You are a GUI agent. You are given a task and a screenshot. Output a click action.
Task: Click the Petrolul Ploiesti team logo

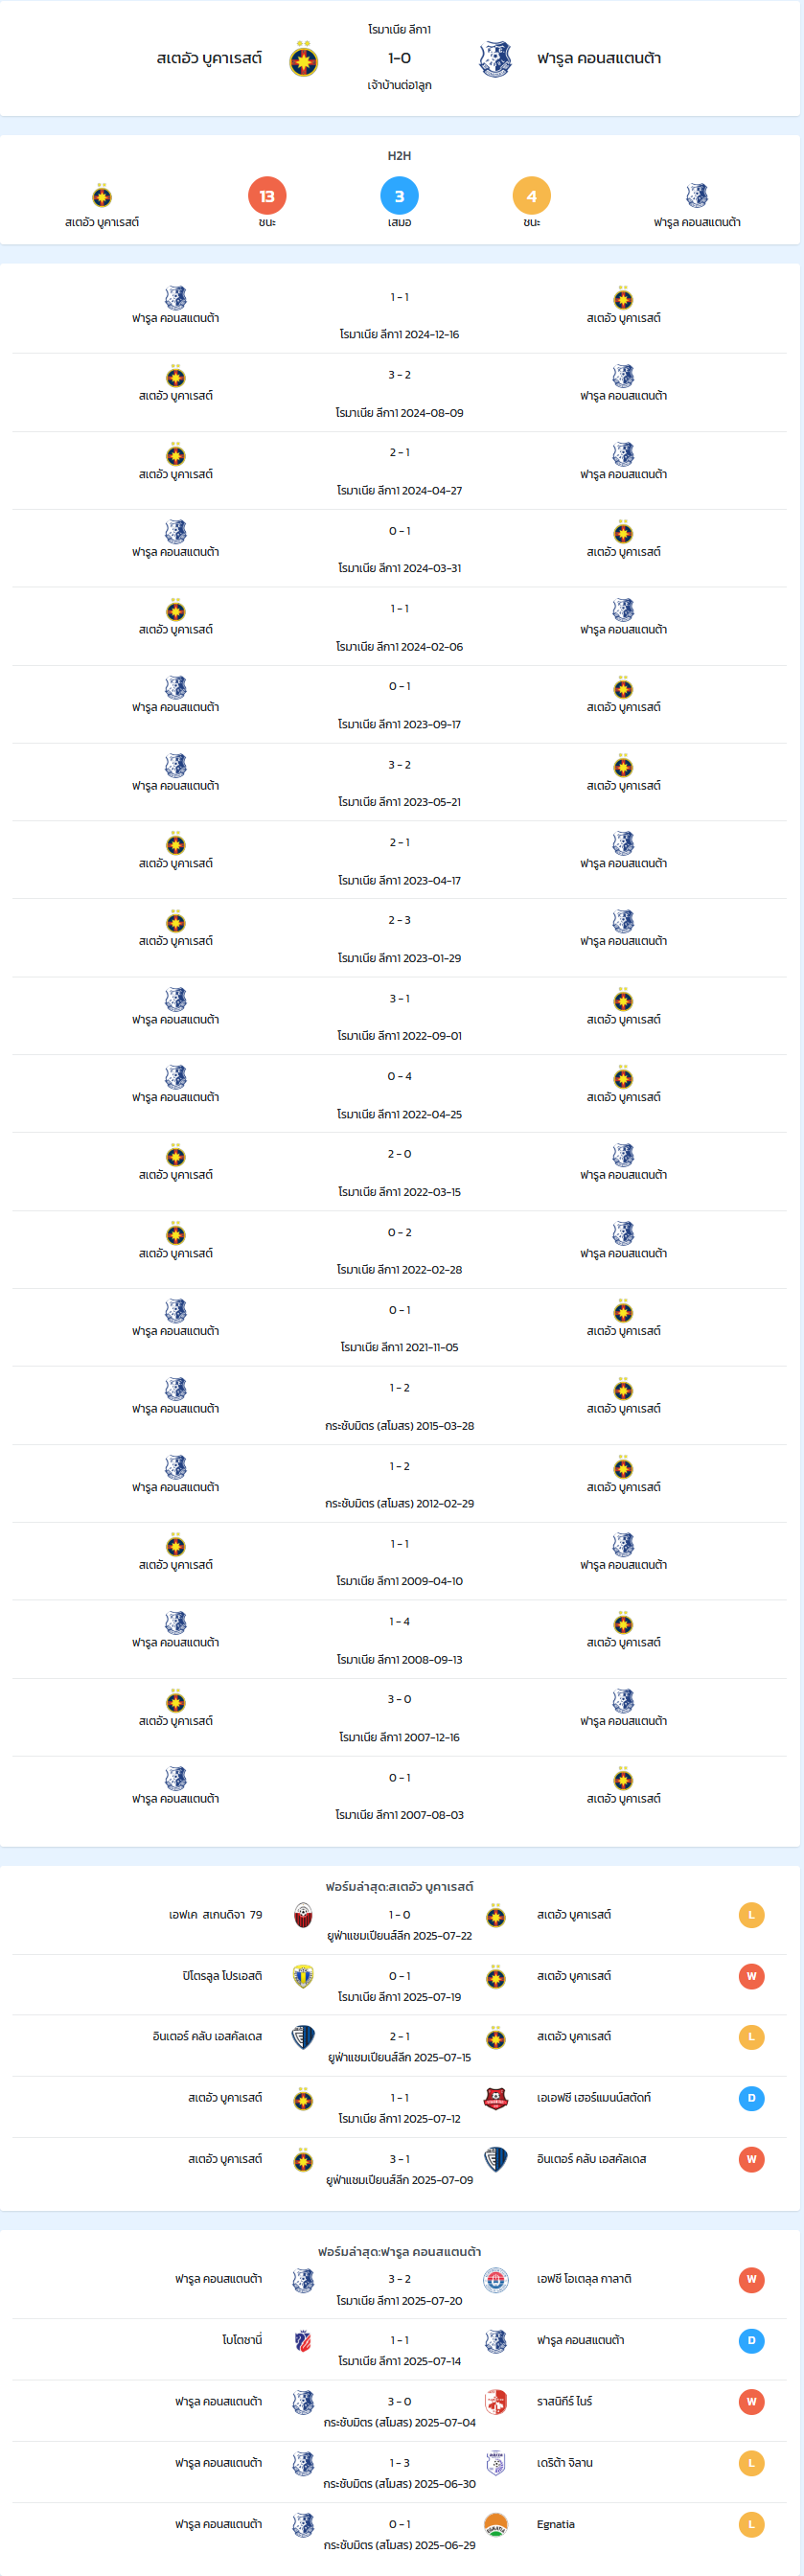304,1976
